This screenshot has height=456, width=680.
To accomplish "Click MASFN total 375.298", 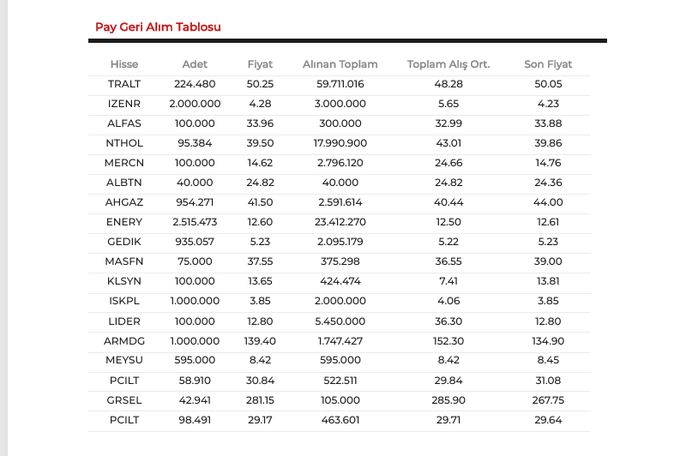I will [x=340, y=262].
